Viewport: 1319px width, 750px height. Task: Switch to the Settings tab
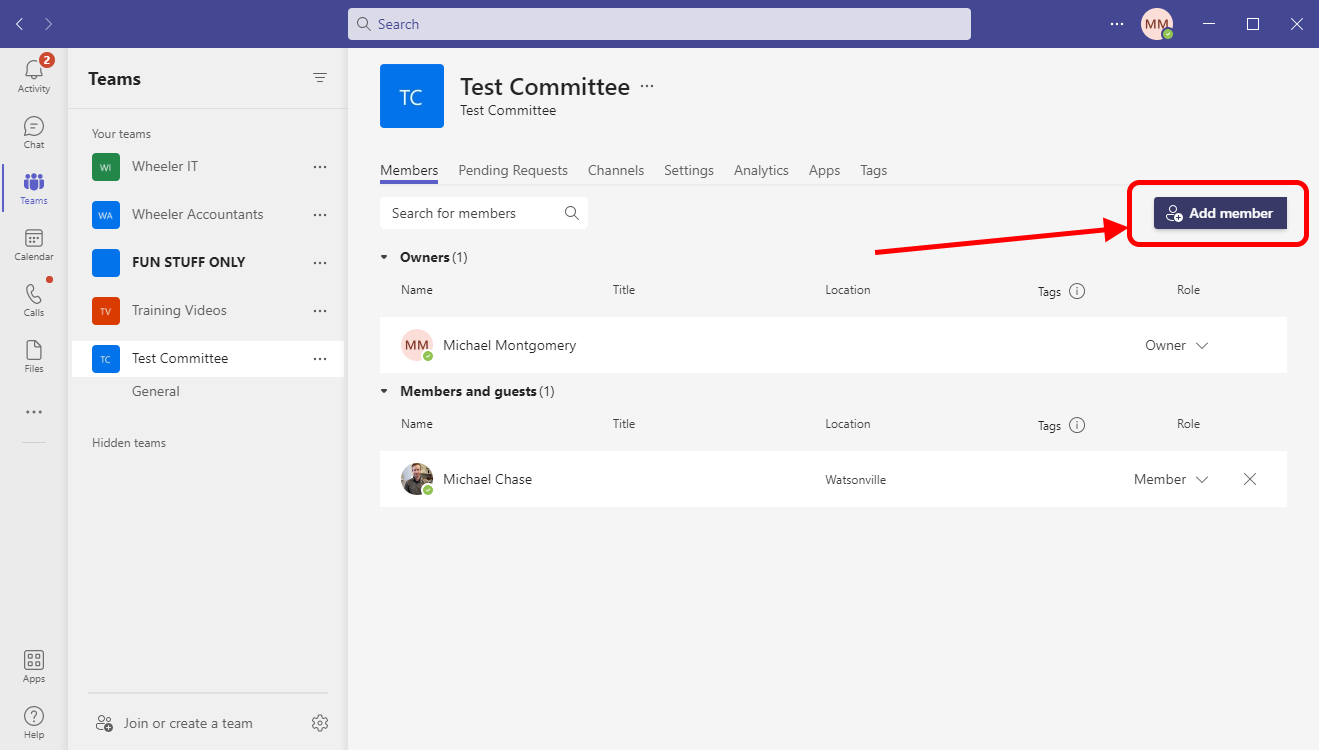coord(689,170)
